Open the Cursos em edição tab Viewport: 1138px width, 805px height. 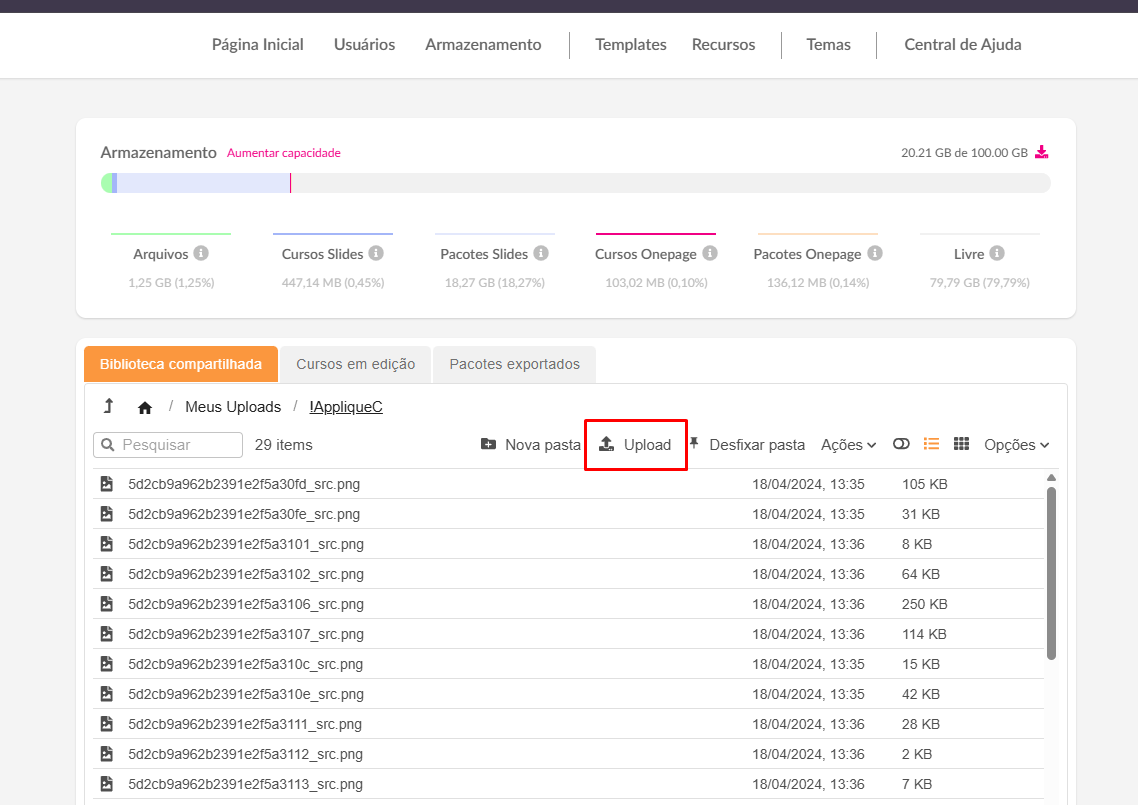355,364
